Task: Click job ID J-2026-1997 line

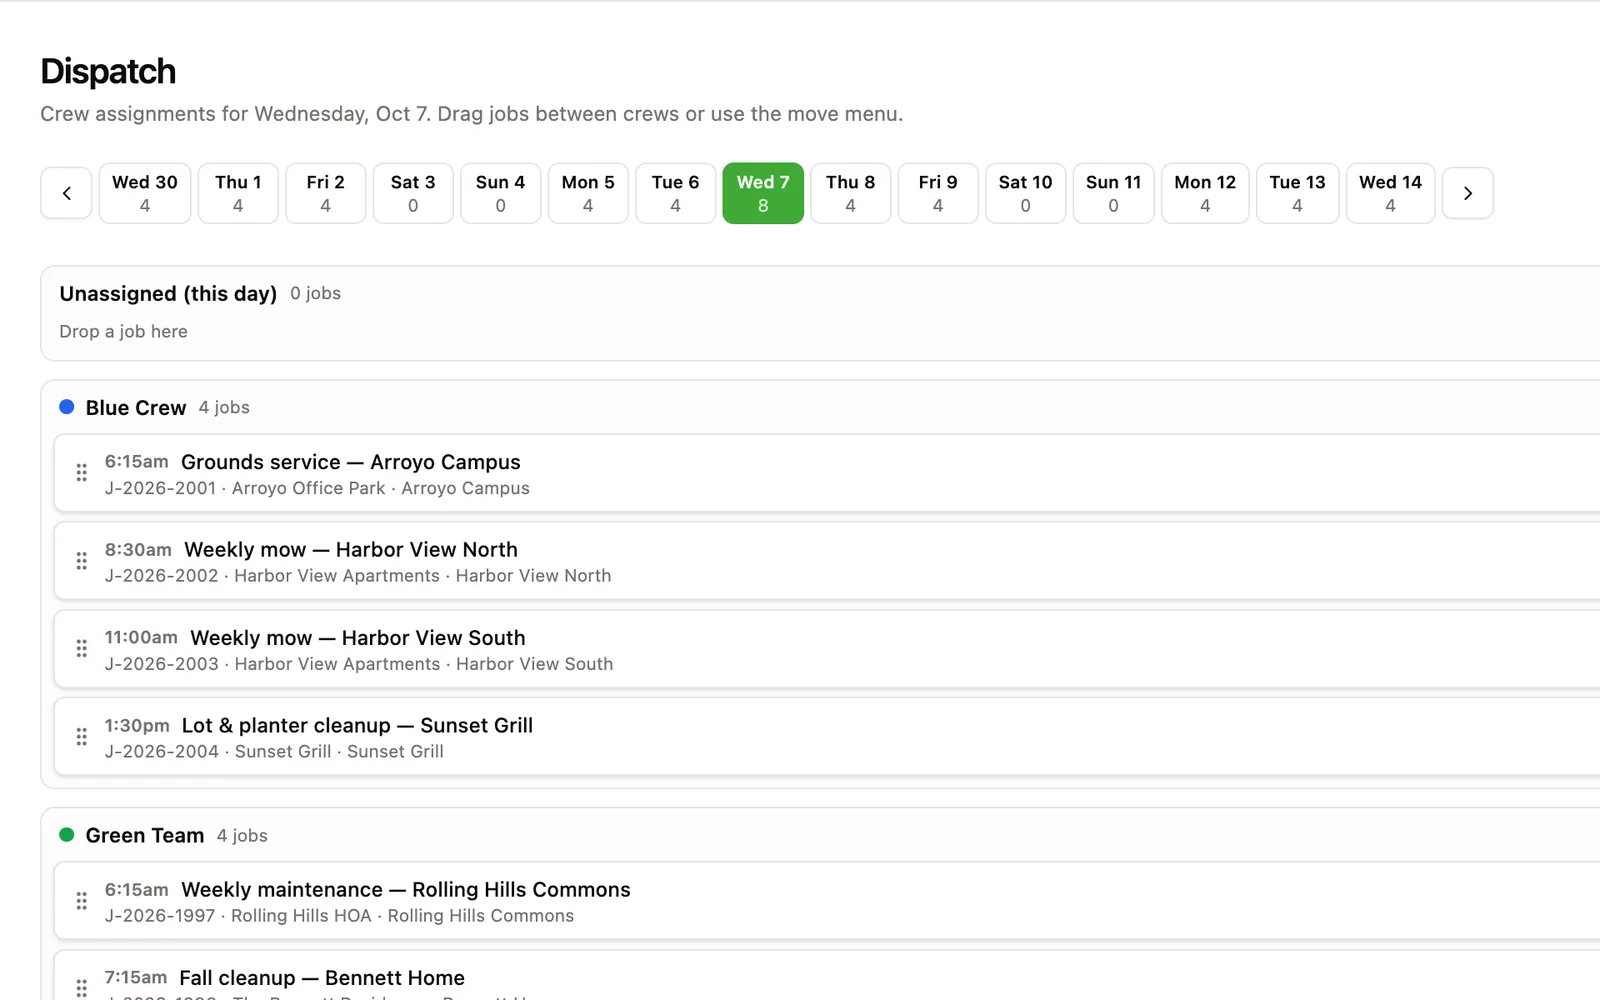Action: (x=339, y=916)
